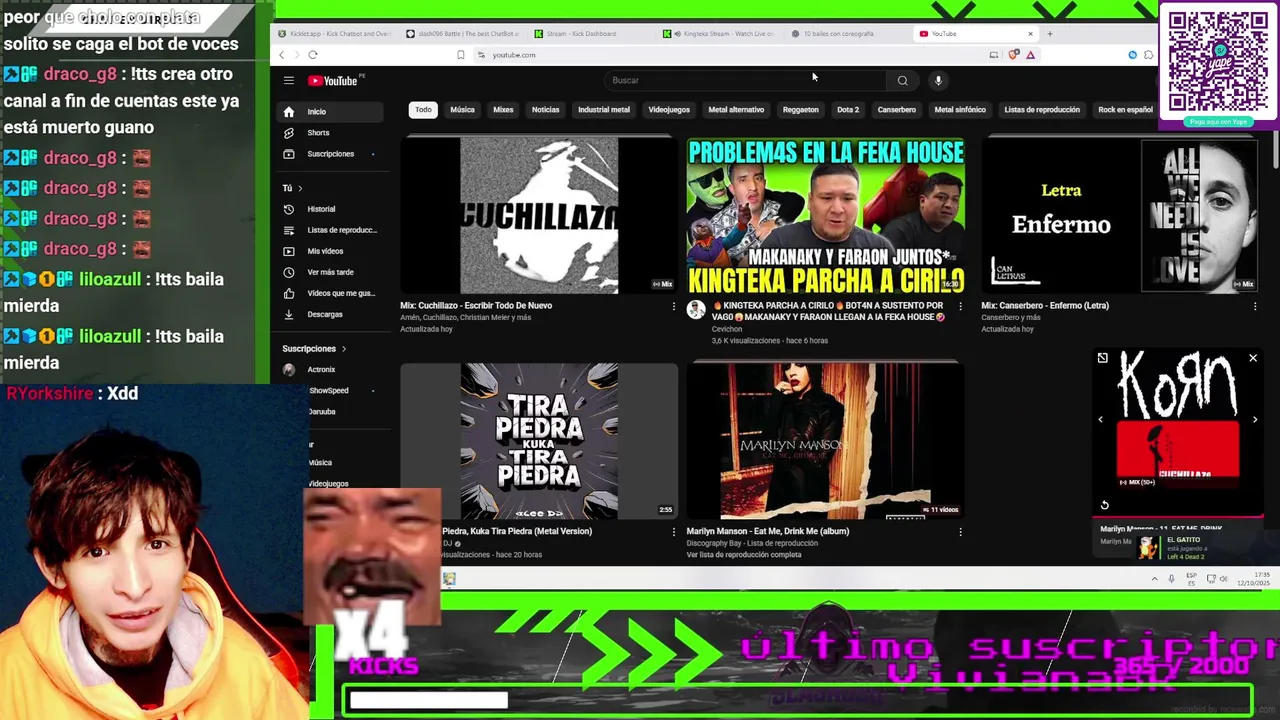The image size is (1280, 720).
Task: Select the Industrial metal chip
Action: [x=604, y=110]
